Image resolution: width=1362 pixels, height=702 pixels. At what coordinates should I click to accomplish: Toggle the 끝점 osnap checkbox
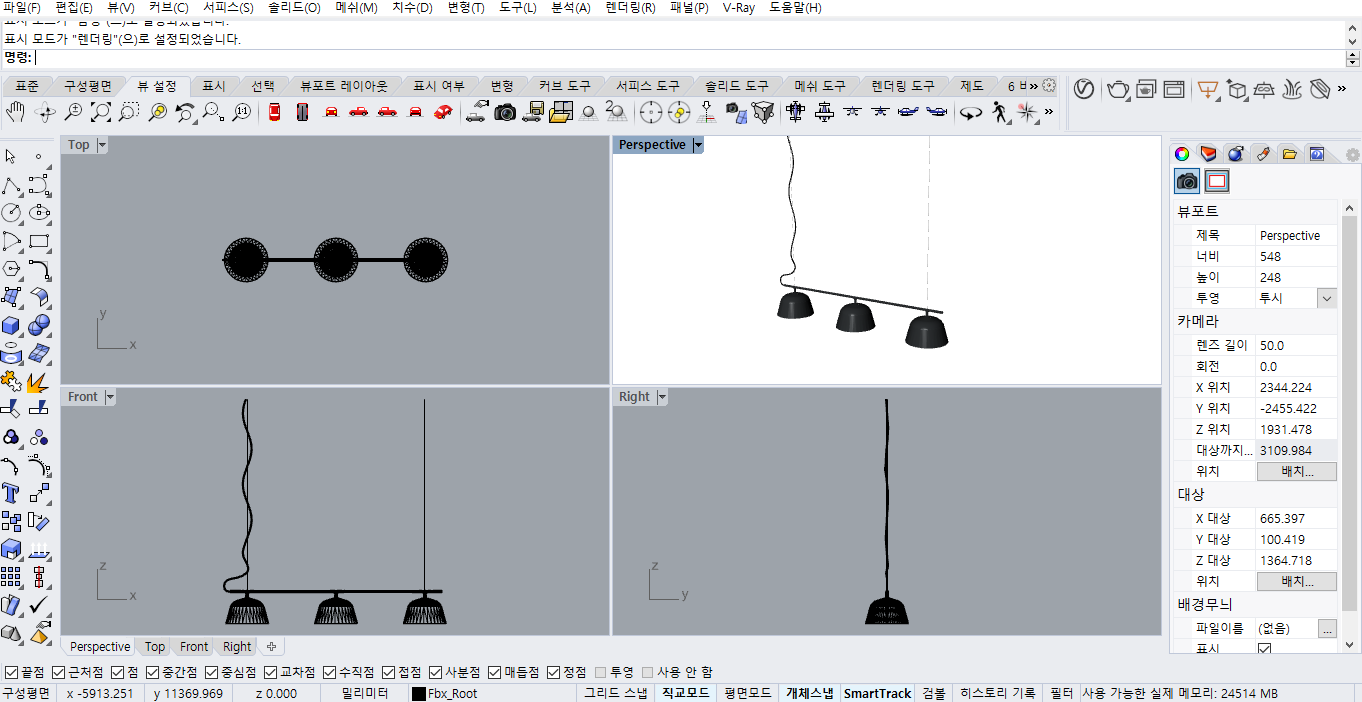pyautogui.click(x=11, y=672)
